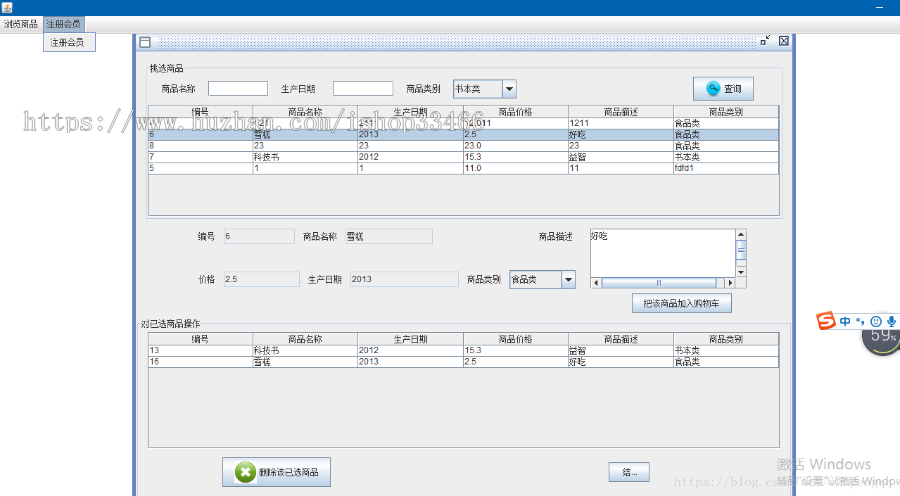Select row 13 科技书 in the selected-products table

(x=463, y=350)
